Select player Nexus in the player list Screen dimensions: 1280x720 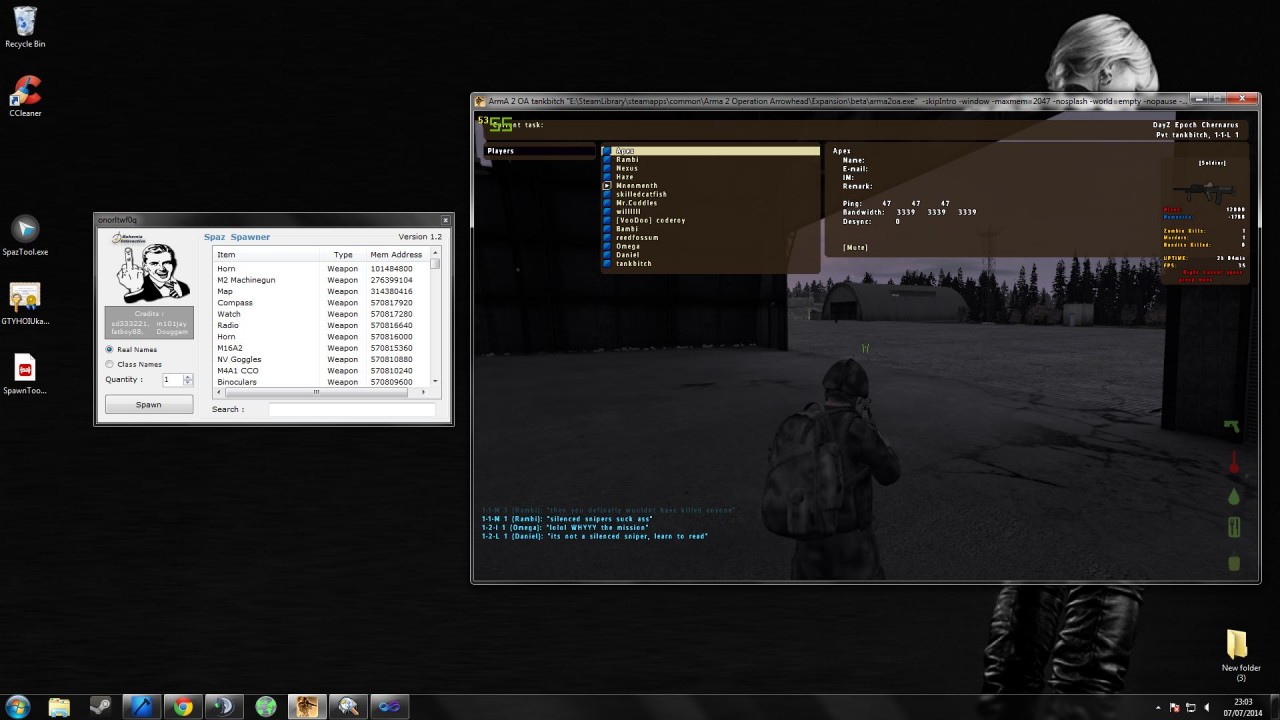711,168
